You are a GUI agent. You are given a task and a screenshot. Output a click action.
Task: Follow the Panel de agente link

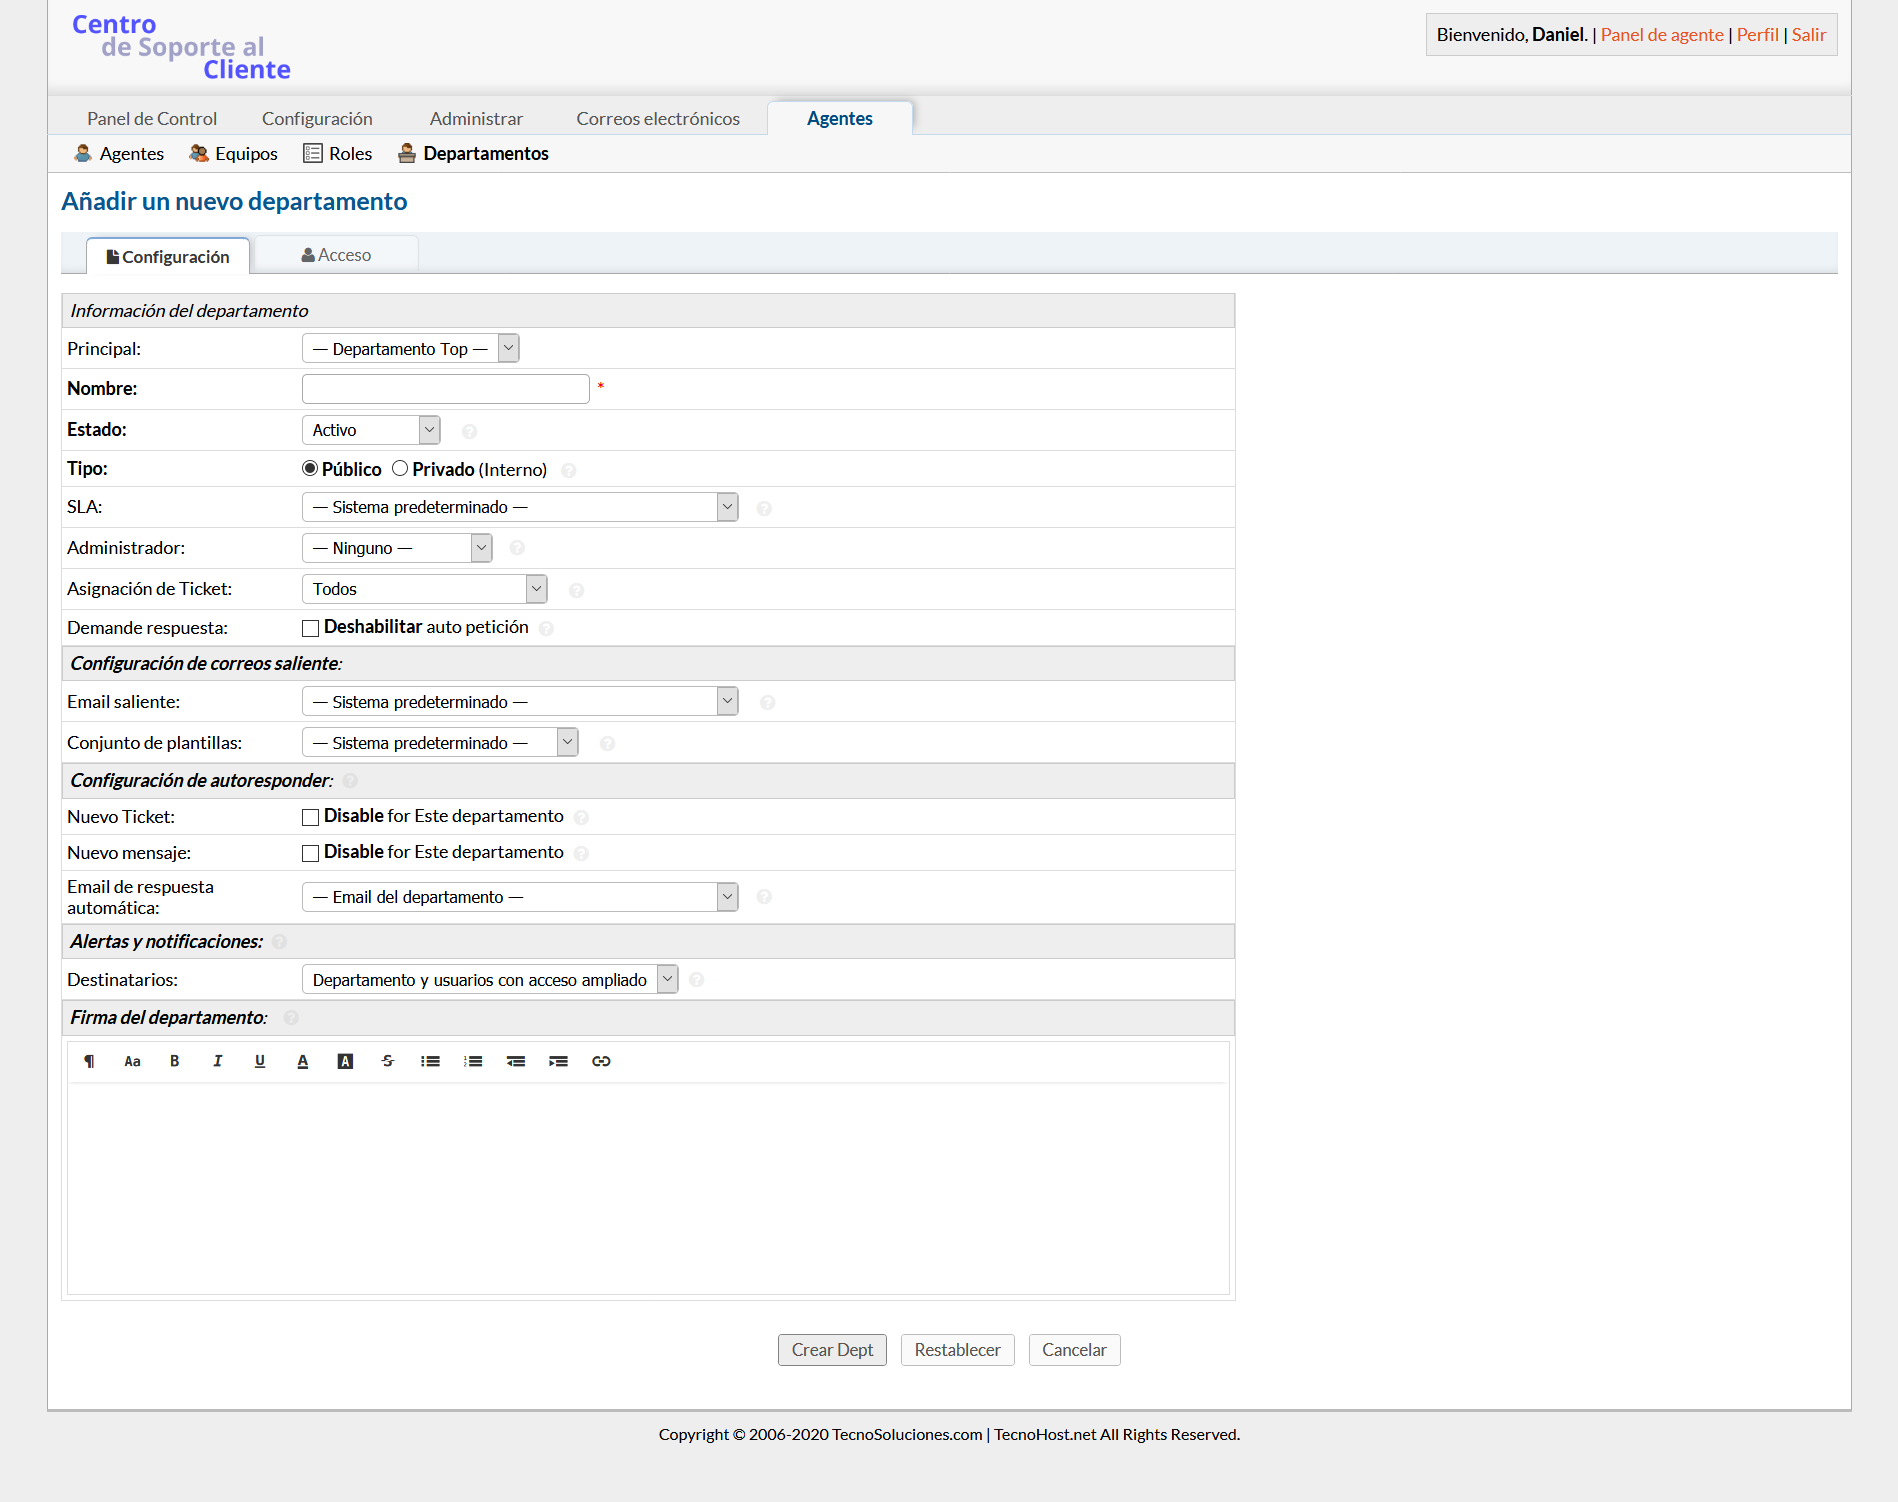pyautogui.click(x=1661, y=34)
